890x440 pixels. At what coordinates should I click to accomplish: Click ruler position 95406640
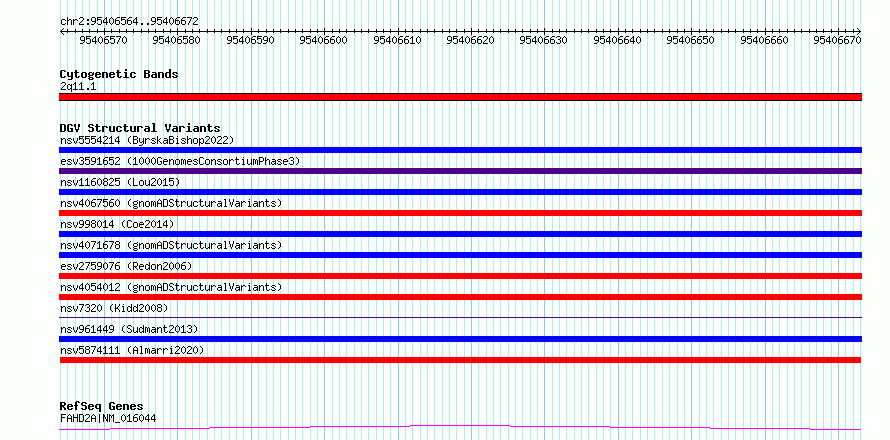(x=618, y=40)
